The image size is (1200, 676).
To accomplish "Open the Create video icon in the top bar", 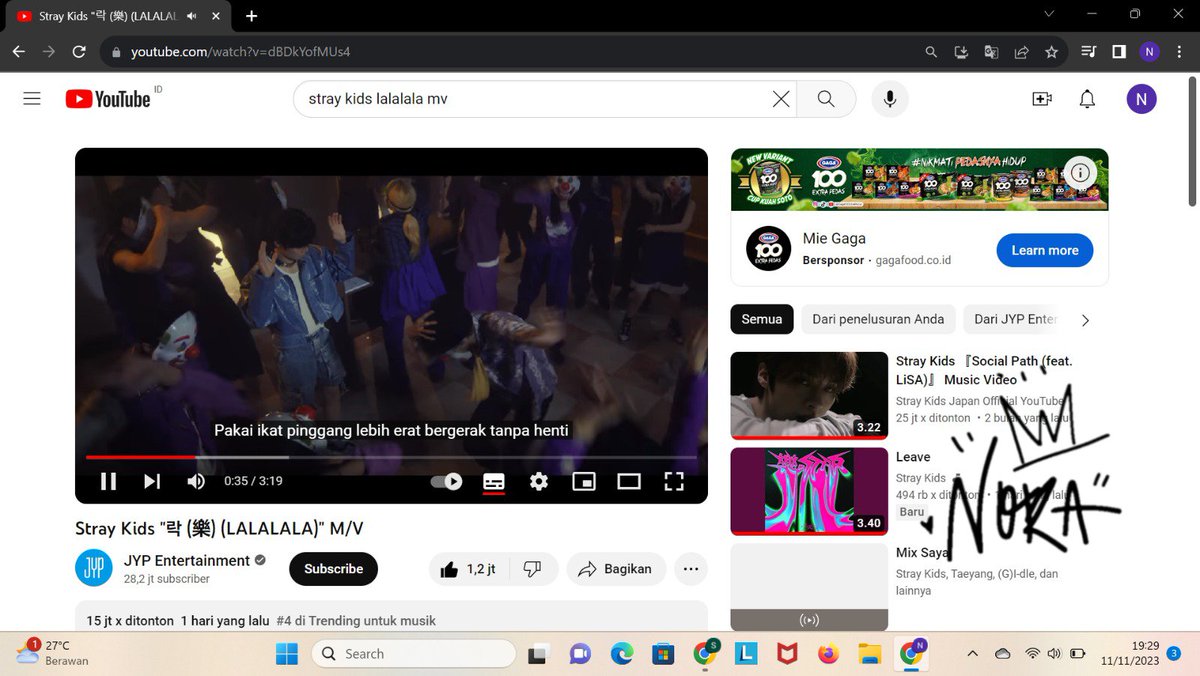I will [x=1041, y=99].
